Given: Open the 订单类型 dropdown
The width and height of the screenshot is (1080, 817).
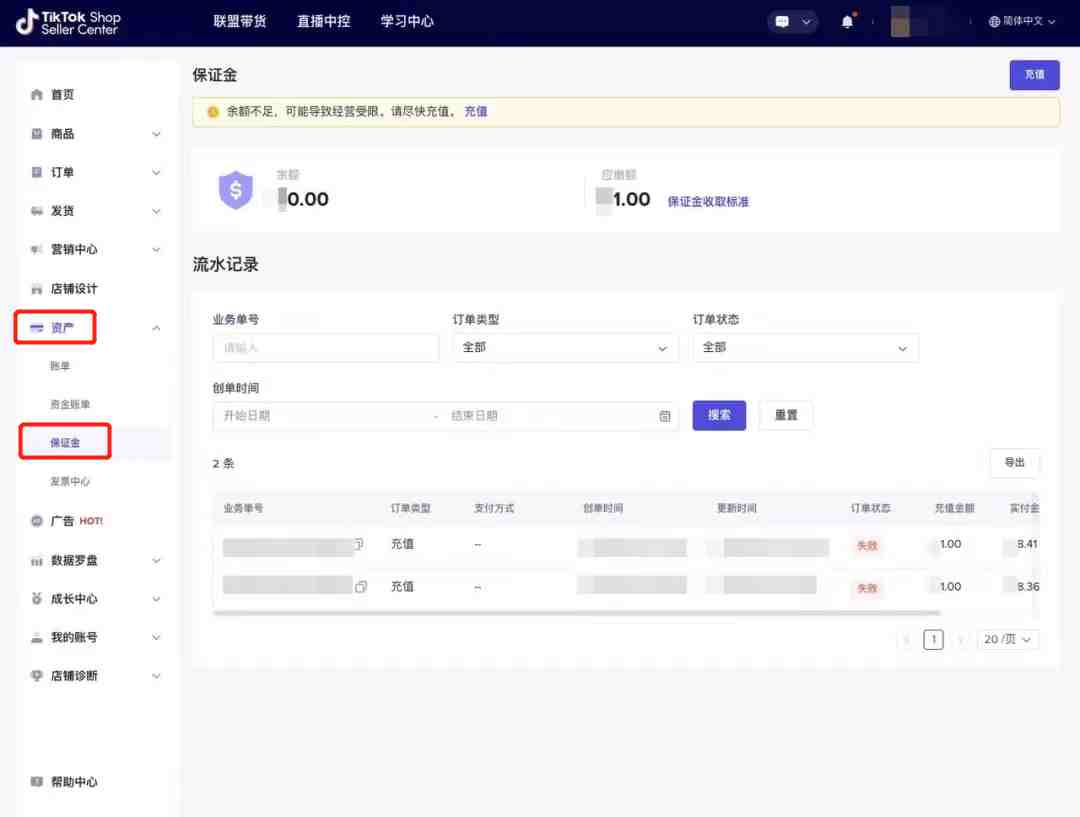Looking at the screenshot, I should click(x=565, y=348).
